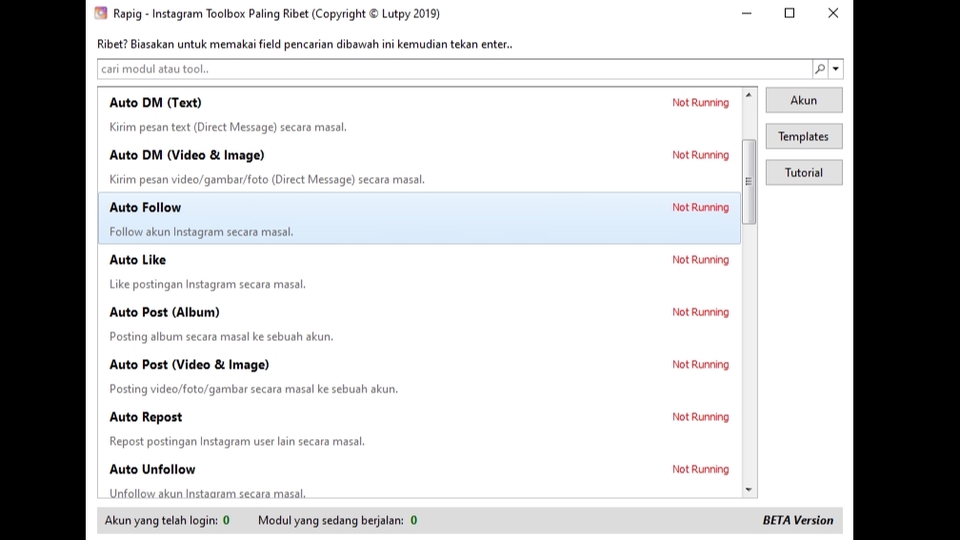
Task: Click description 'Like postingan Instagram secara masal.'
Action: (x=207, y=284)
